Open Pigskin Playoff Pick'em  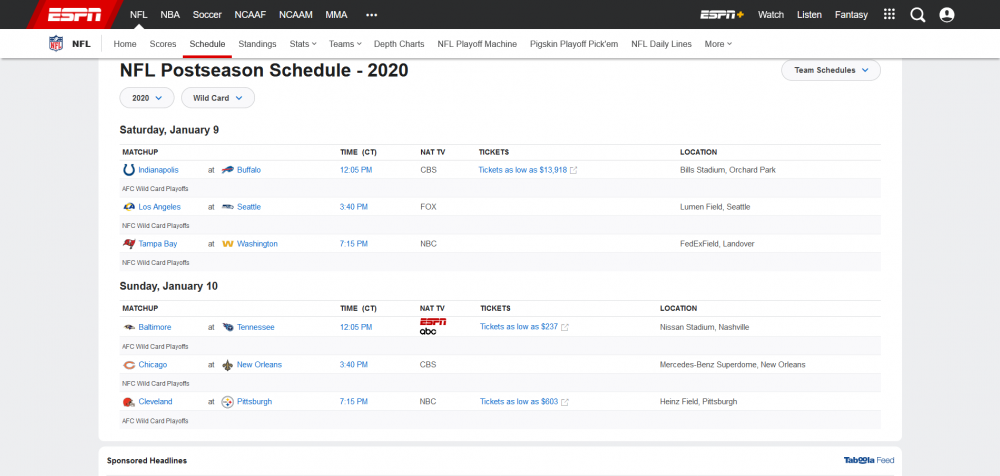tap(574, 44)
